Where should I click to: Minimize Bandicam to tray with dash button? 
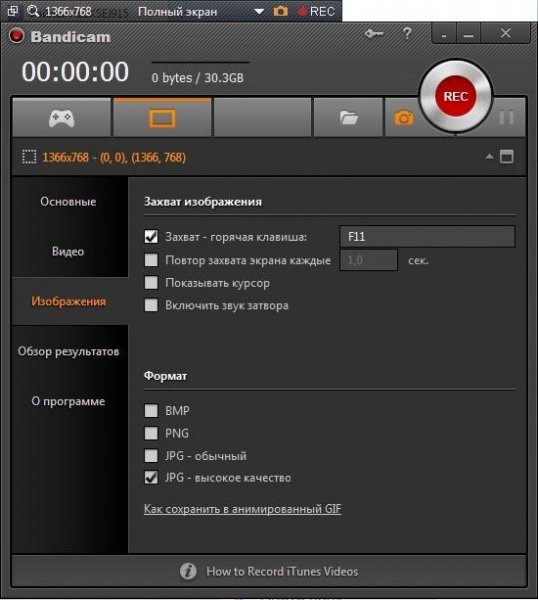444,34
